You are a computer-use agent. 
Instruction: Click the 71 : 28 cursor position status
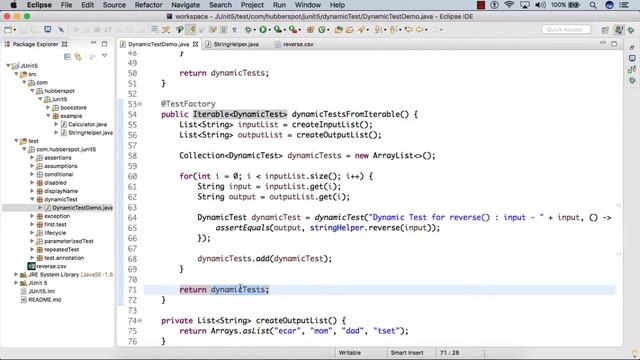(x=449, y=353)
